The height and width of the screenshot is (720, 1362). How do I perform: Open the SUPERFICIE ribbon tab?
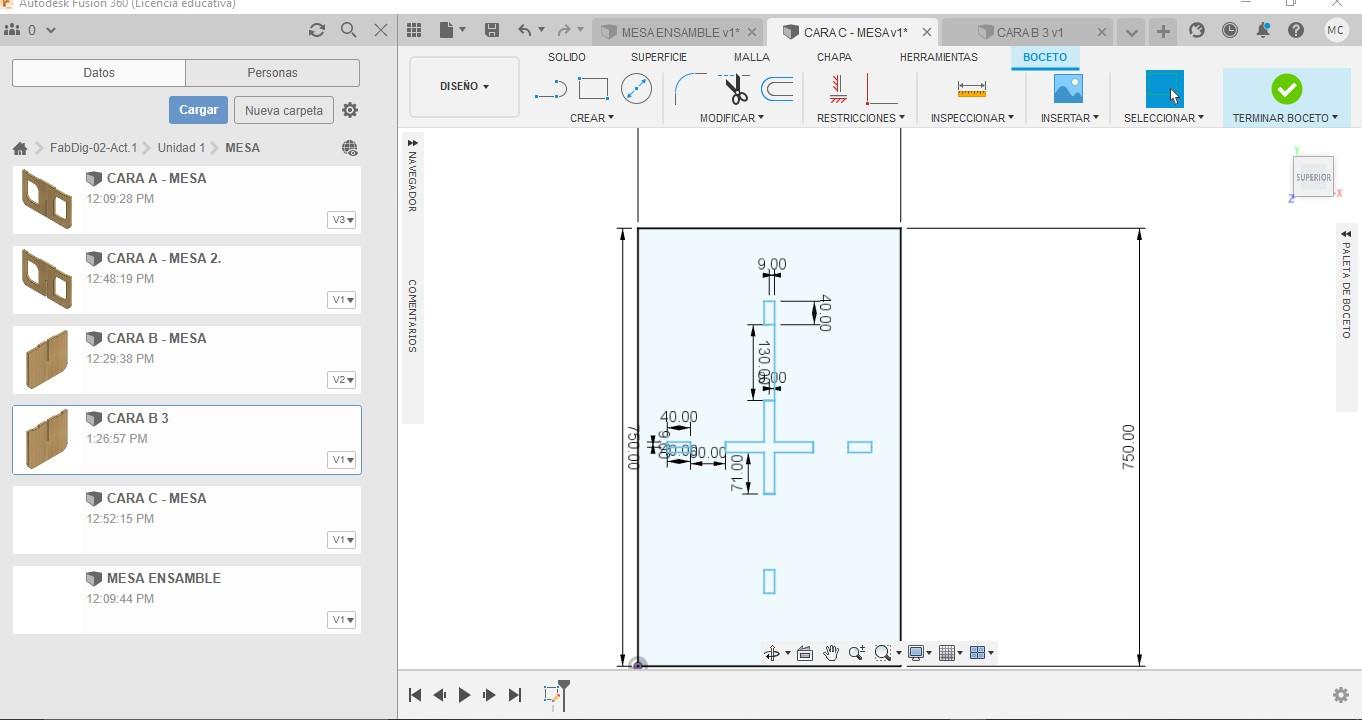tap(658, 57)
